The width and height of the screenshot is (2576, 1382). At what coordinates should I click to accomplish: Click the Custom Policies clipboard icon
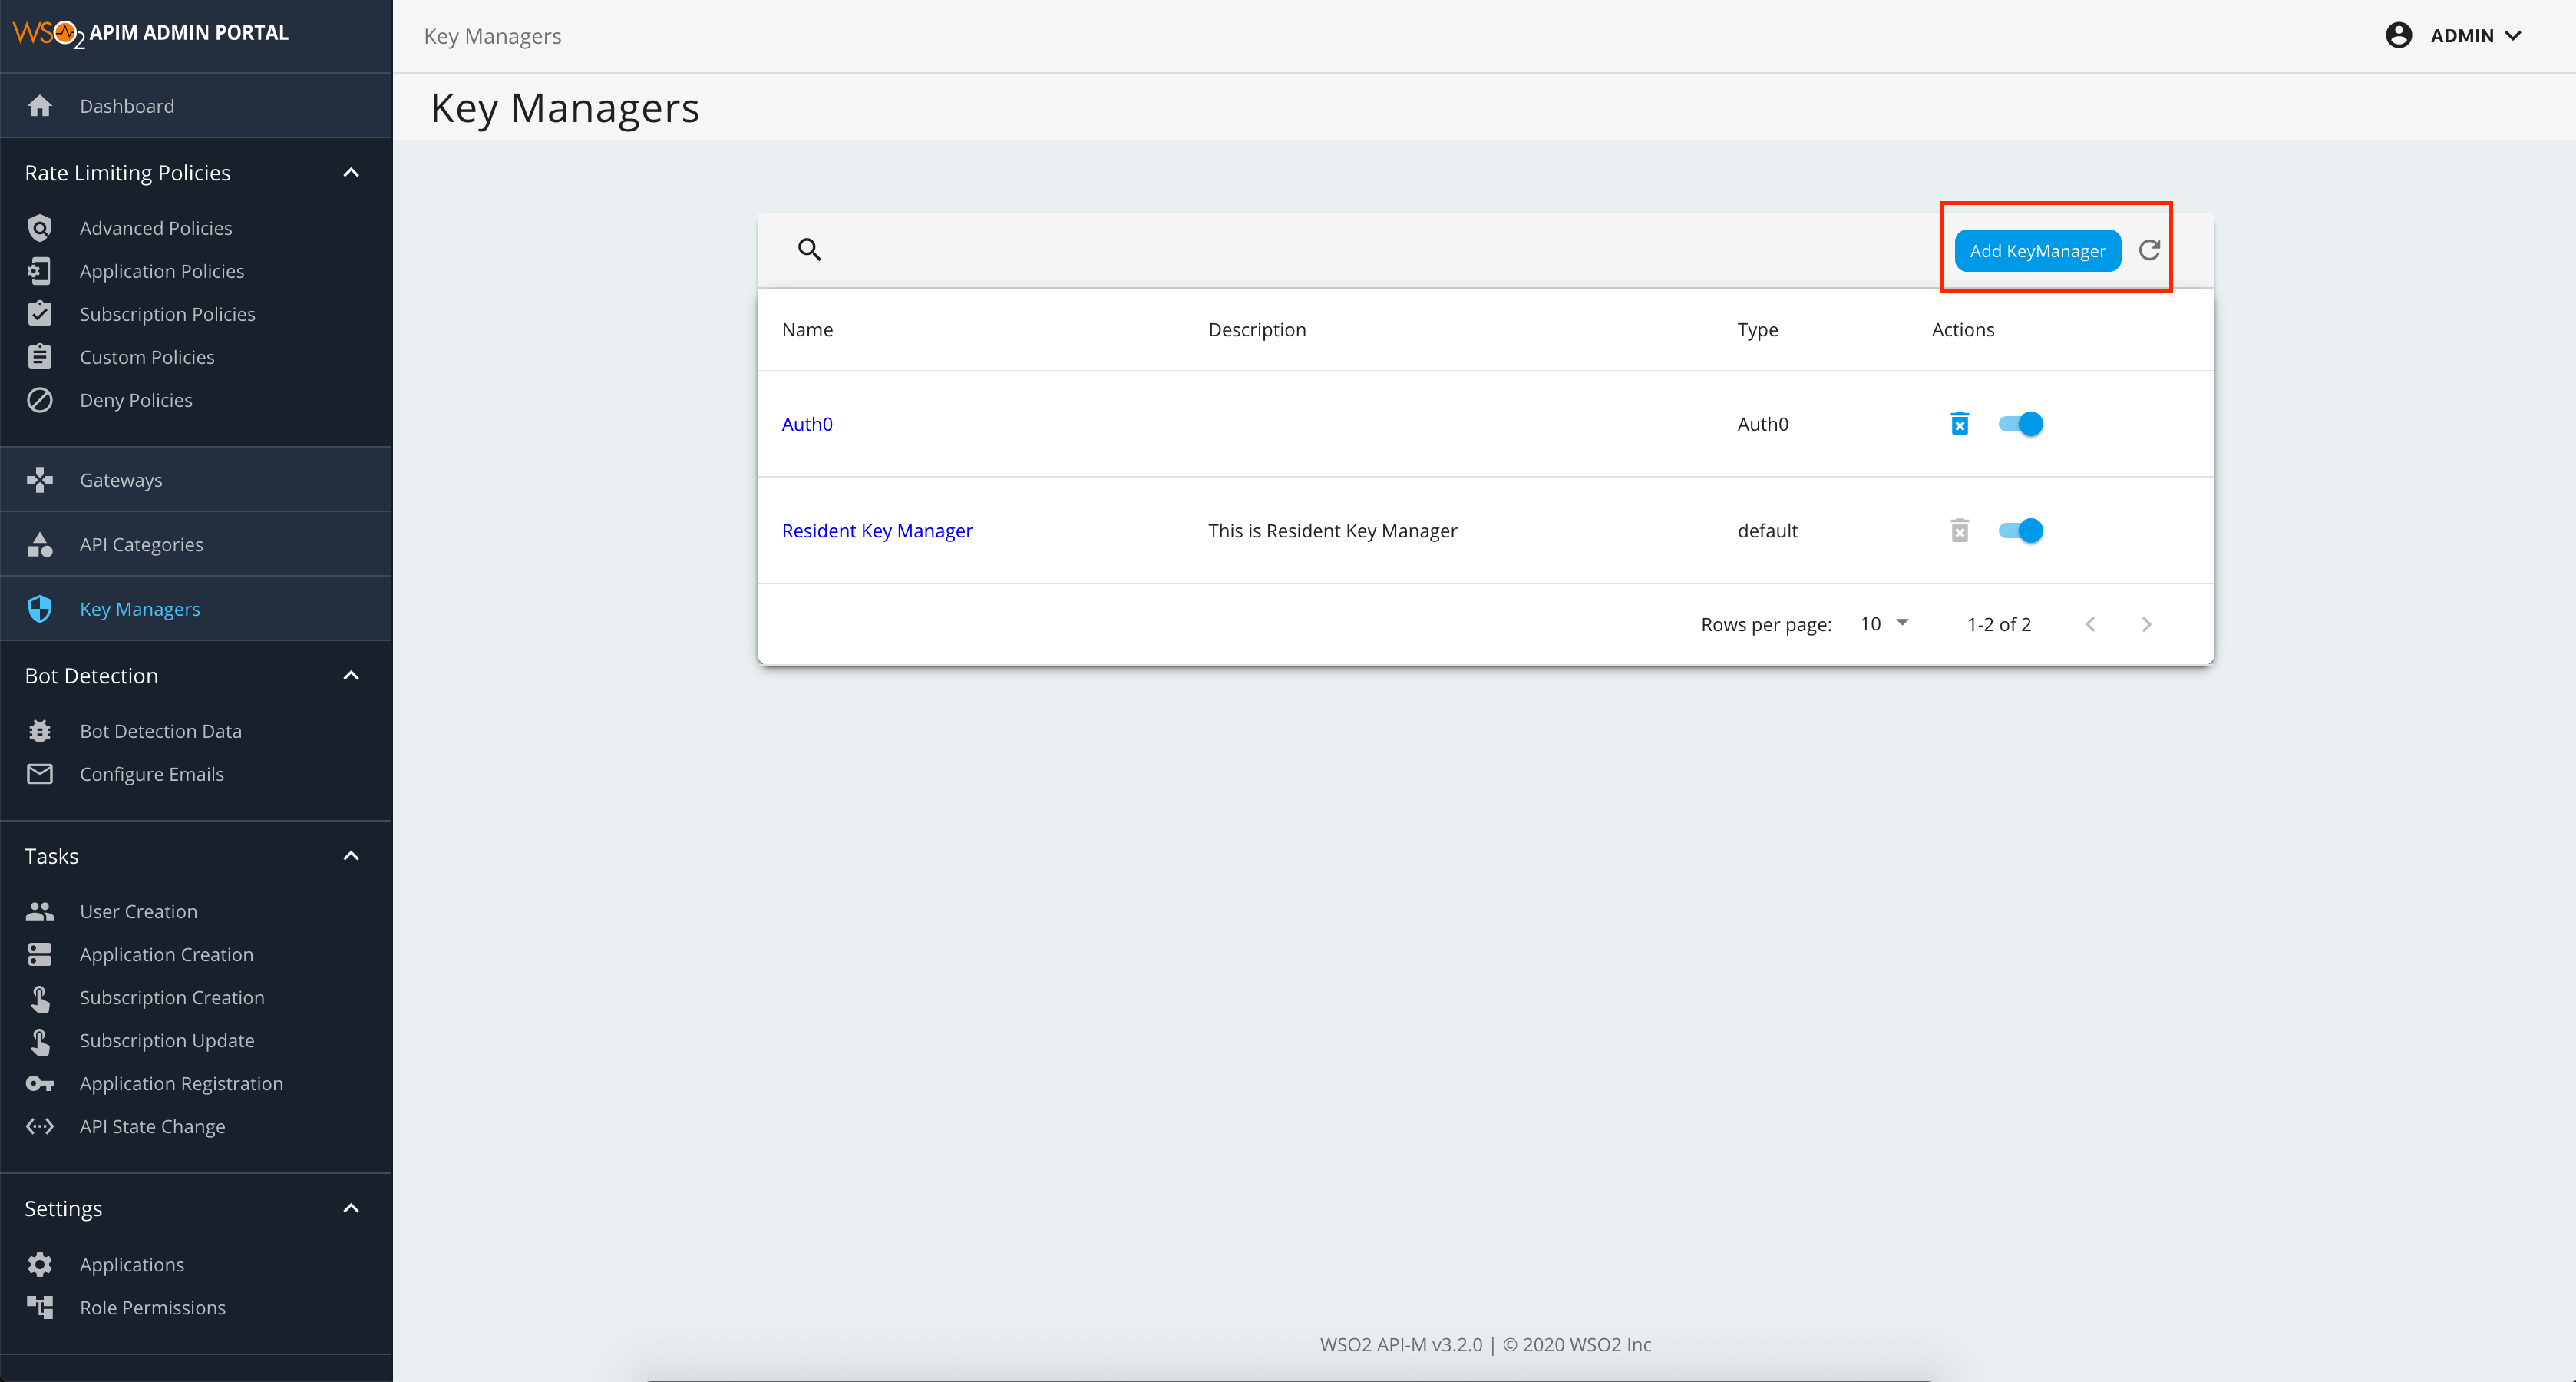click(x=40, y=357)
